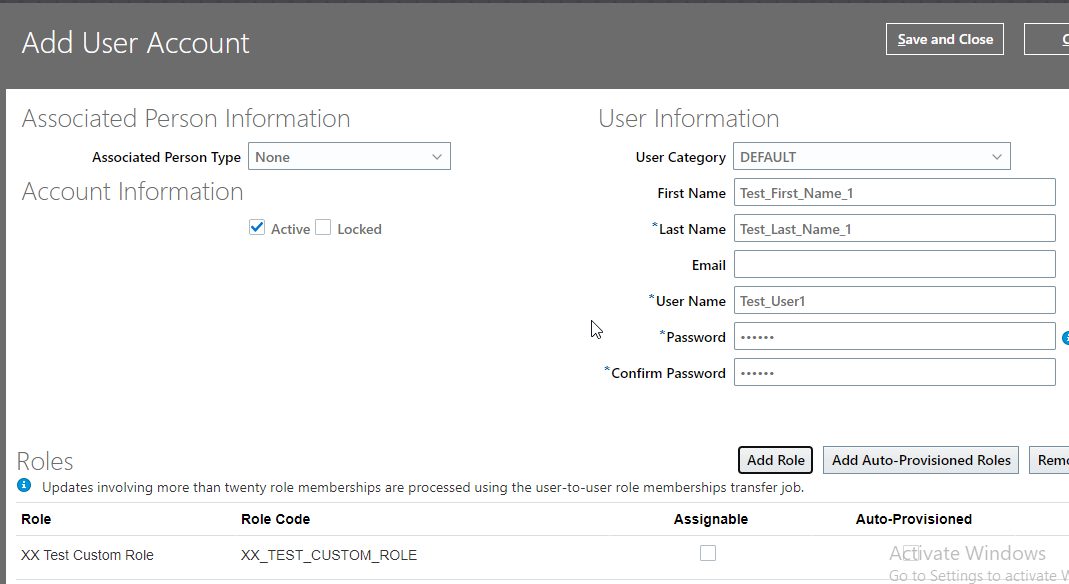Check the Assignable box for XX Test Custom Role
Image resolution: width=1069 pixels, height=584 pixels.
pos(708,553)
